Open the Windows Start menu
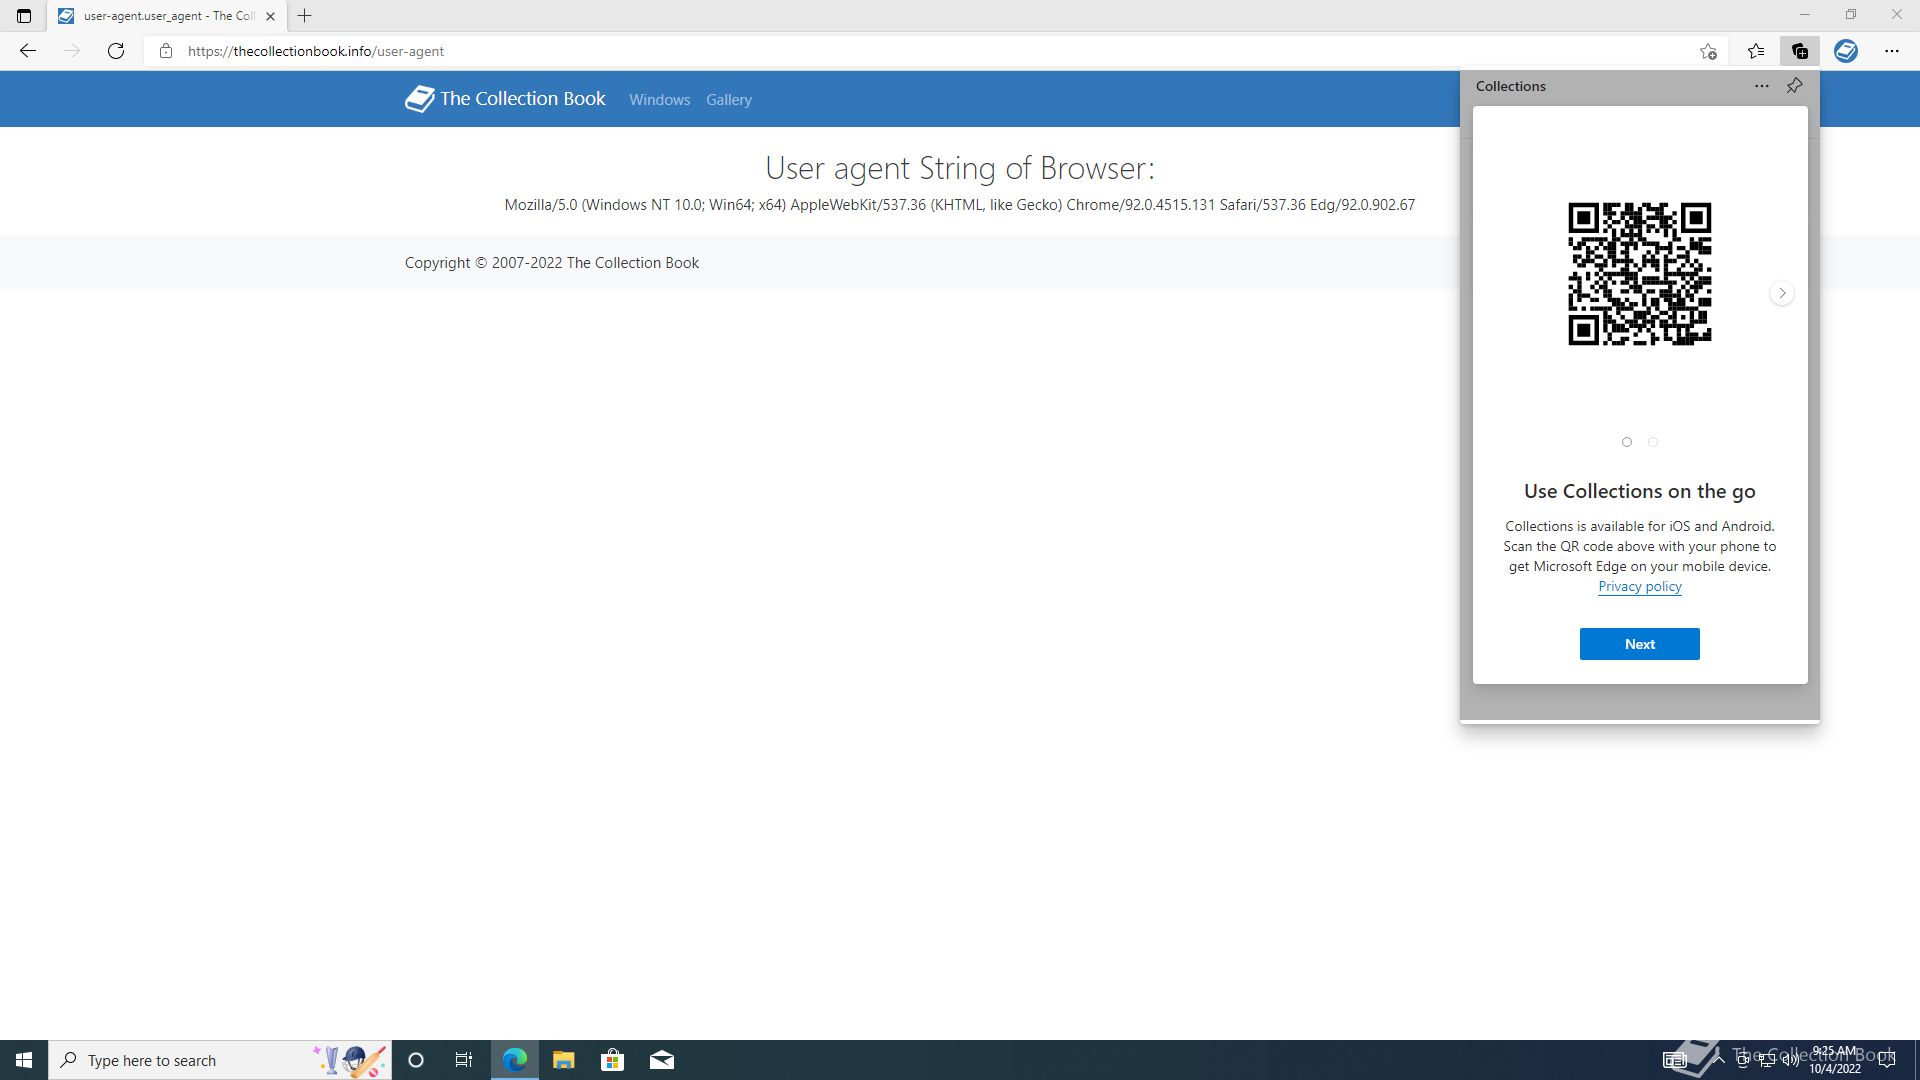1920x1080 pixels. 24,1060
